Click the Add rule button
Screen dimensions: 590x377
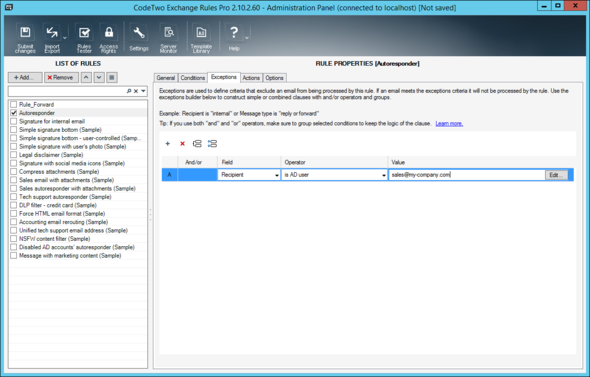[x=25, y=78]
